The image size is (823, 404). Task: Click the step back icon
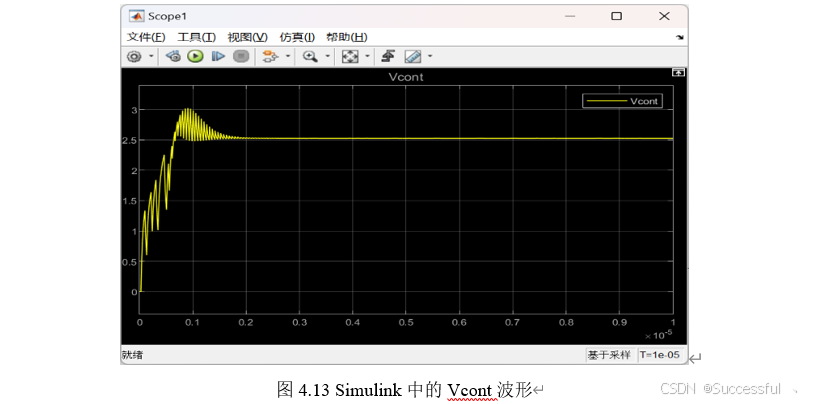[x=173, y=57]
